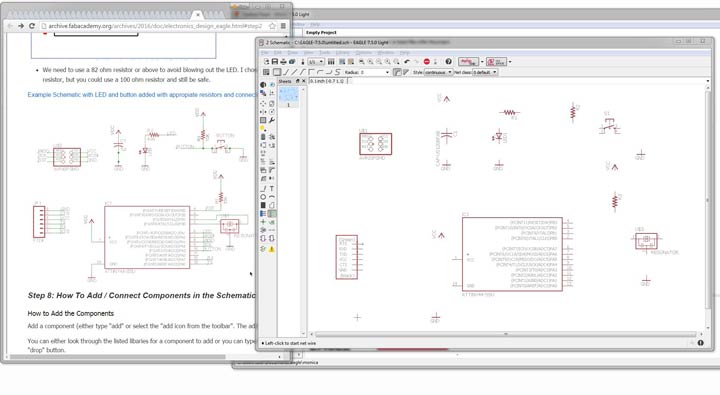Click the Zoom to fit icon
720x395 pixels.
[362, 62]
